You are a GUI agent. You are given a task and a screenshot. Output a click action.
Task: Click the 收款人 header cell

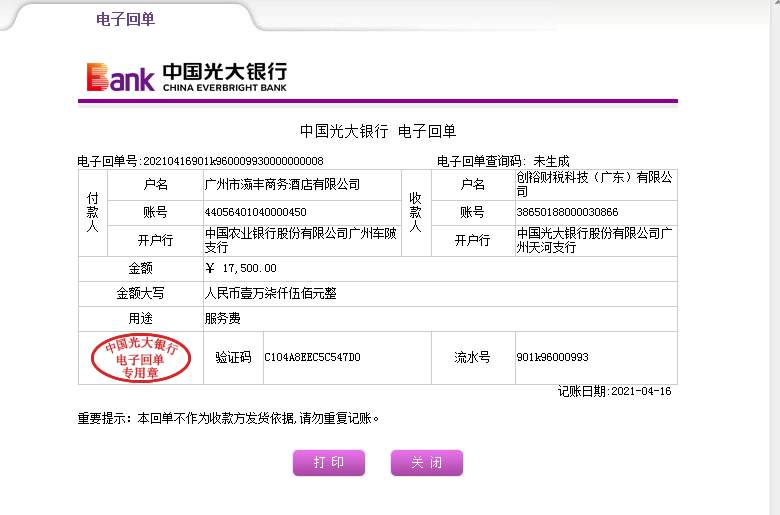(x=416, y=213)
